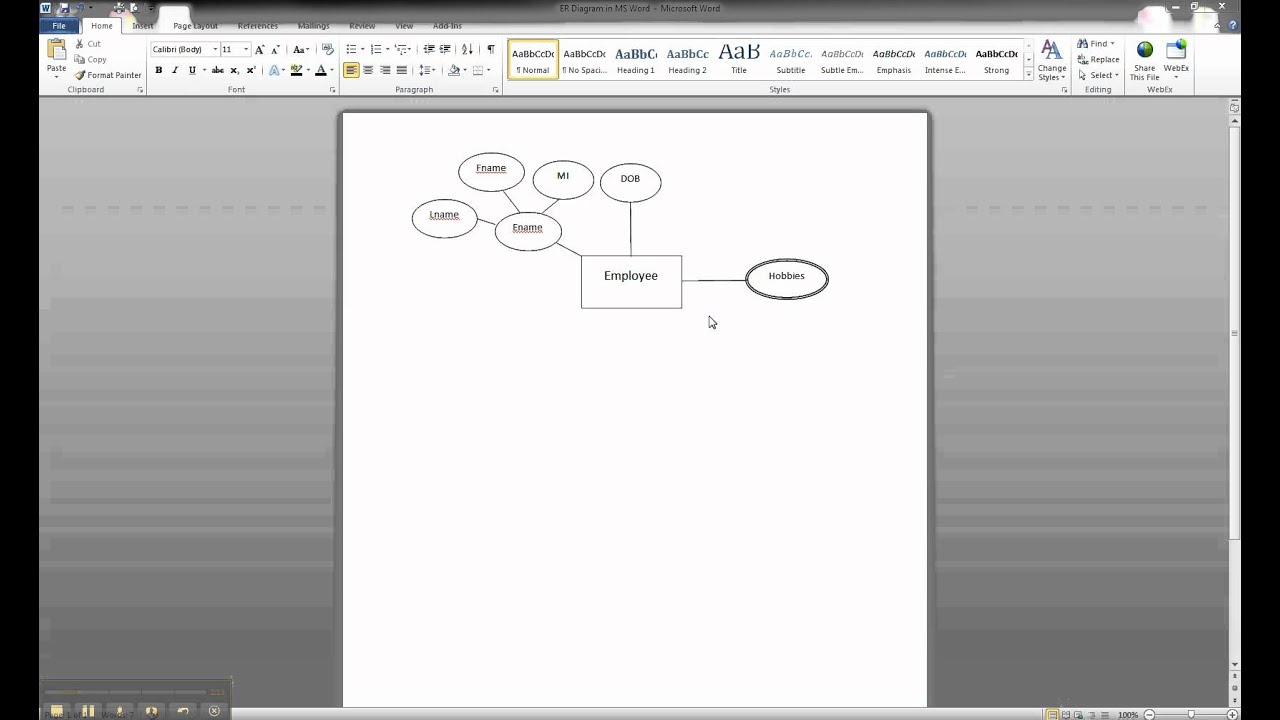Open the File tab
Image resolution: width=1280 pixels, height=720 pixels.
(x=59, y=26)
